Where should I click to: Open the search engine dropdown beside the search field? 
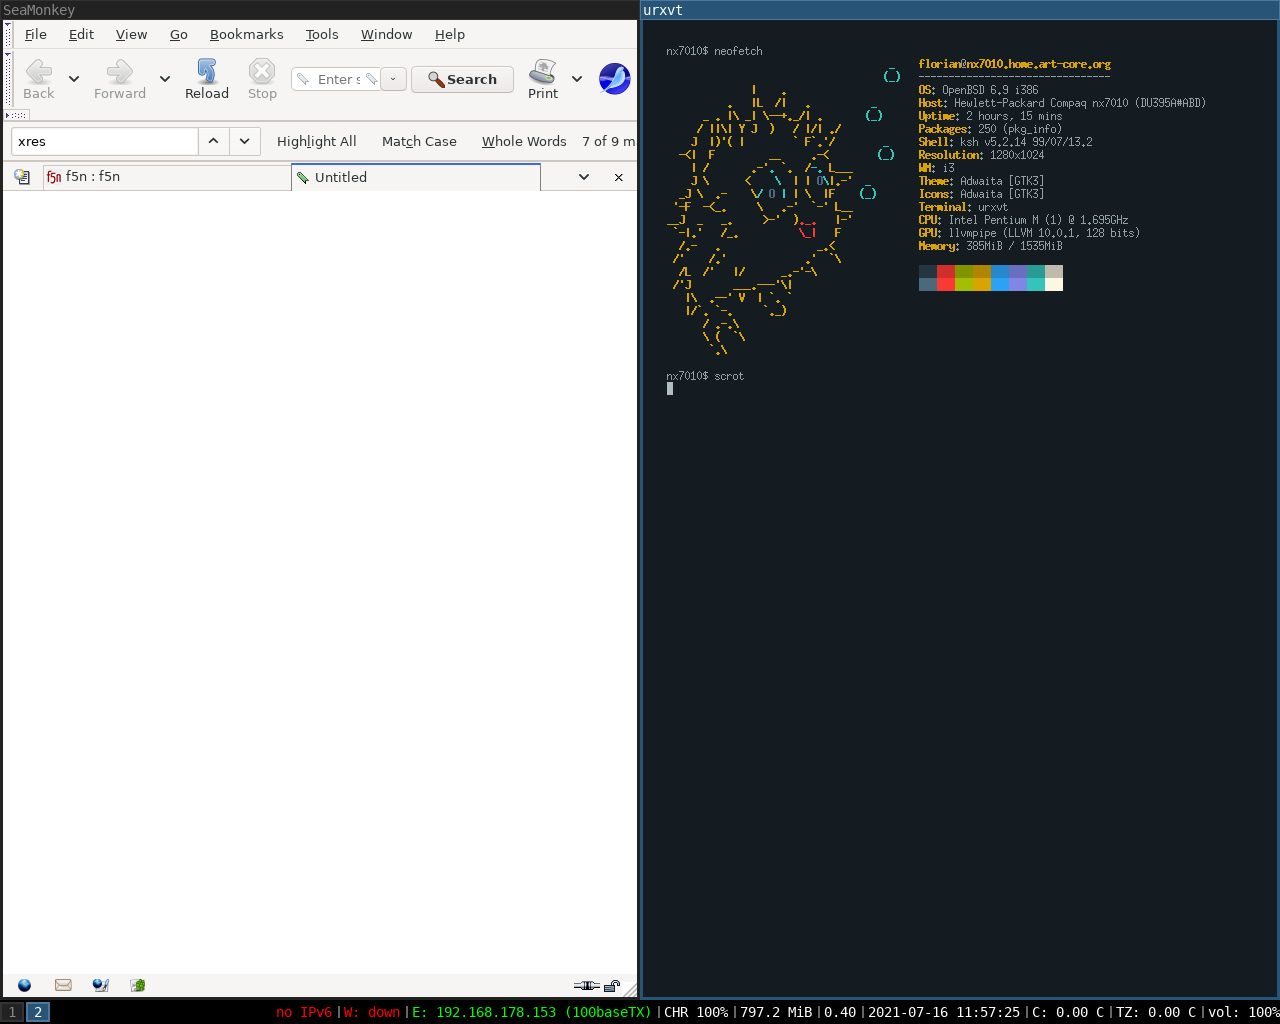point(392,78)
